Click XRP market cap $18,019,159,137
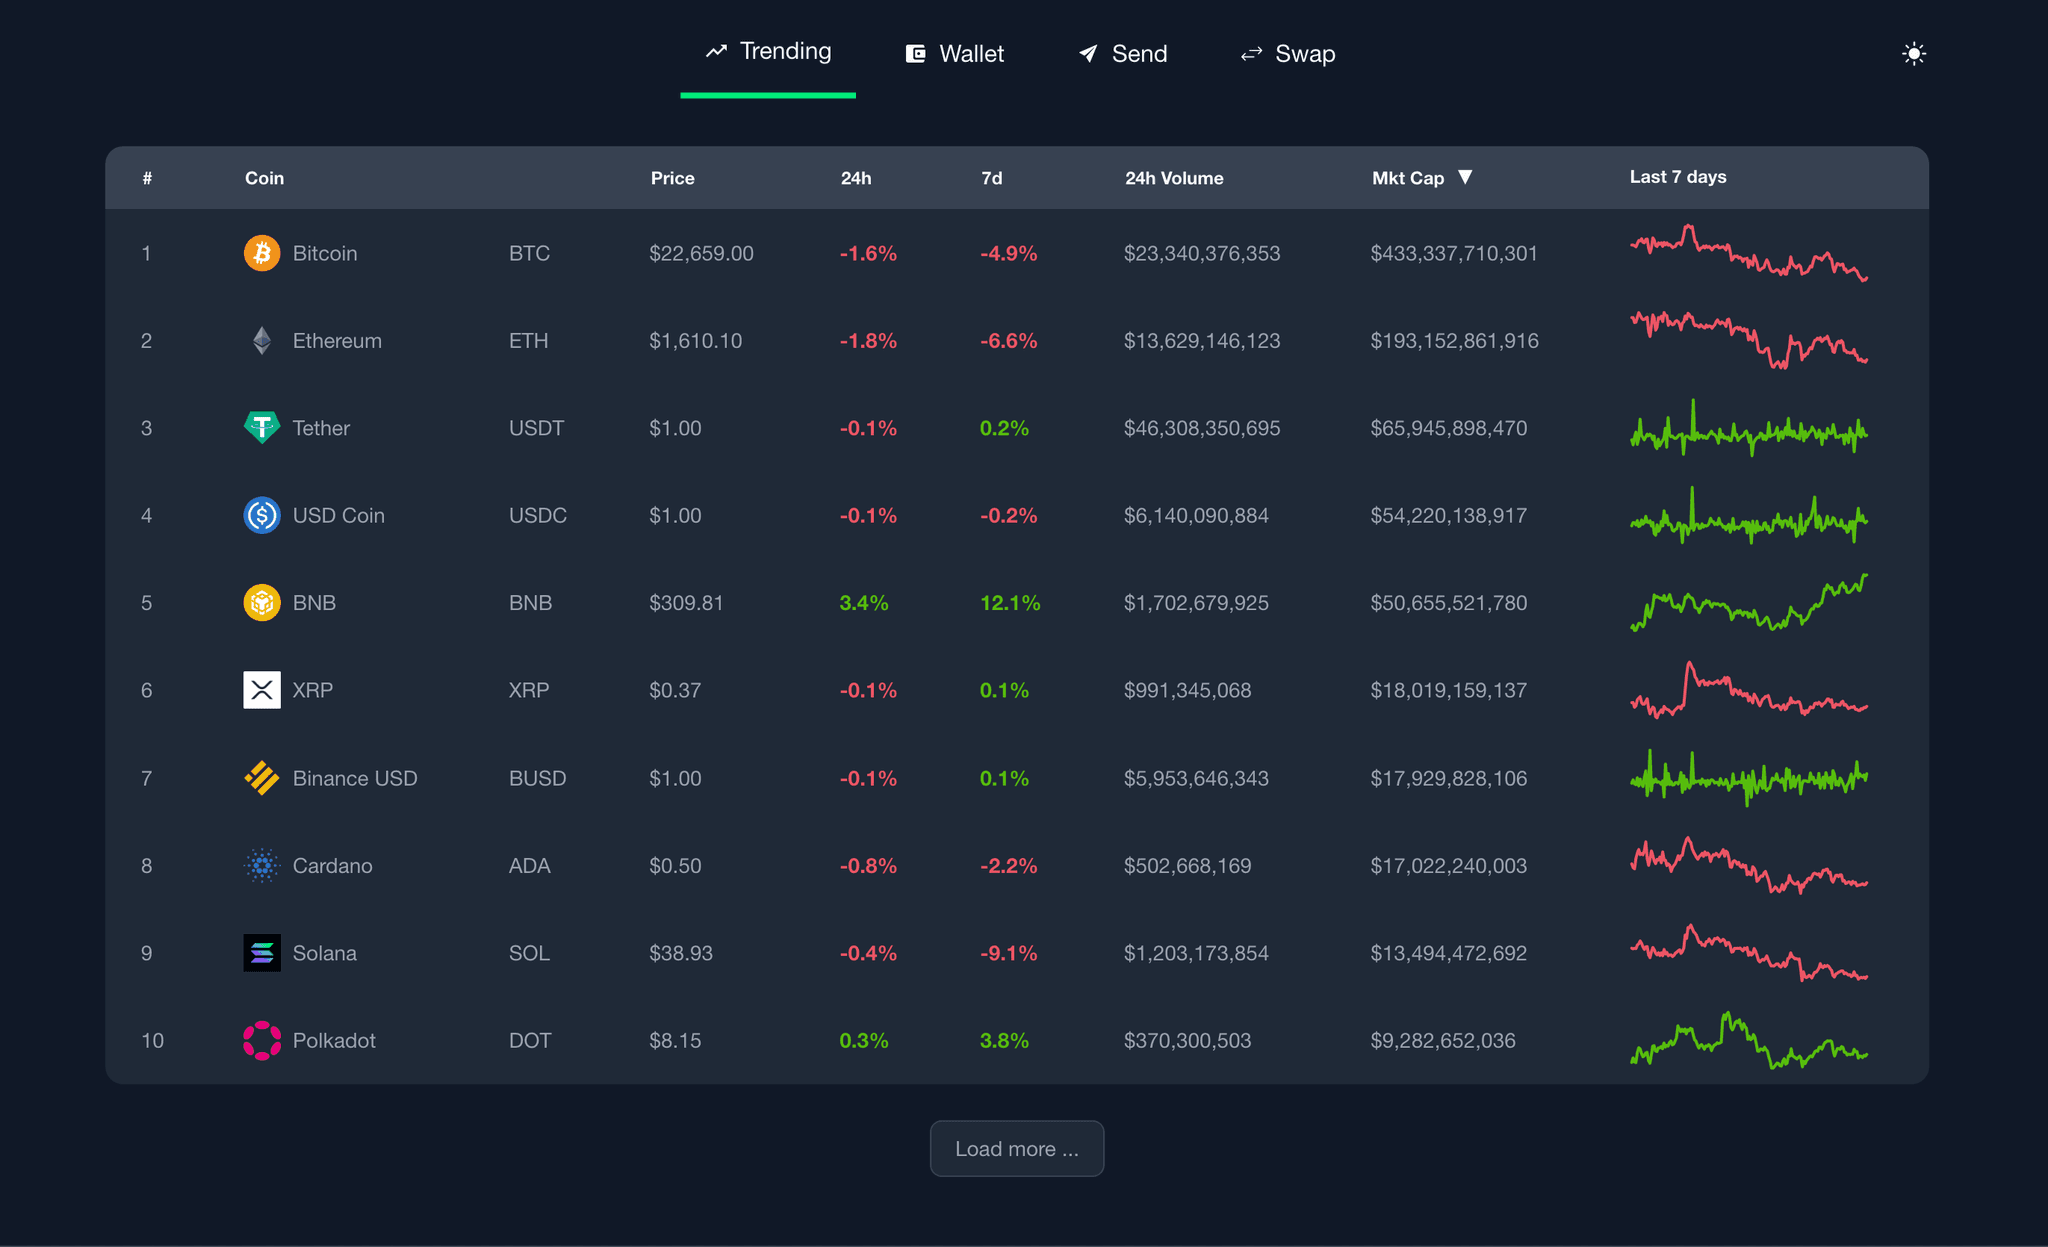 (1448, 690)
